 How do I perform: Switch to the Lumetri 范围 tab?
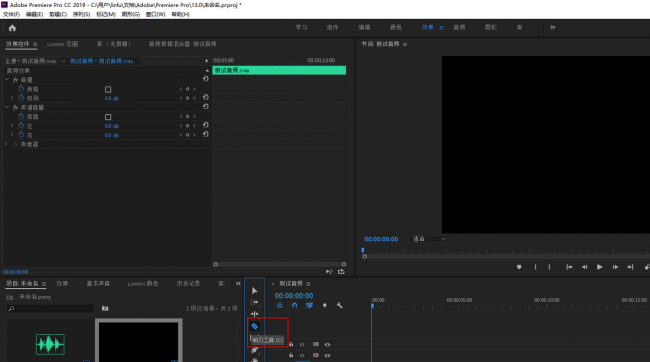click(62, 44)
